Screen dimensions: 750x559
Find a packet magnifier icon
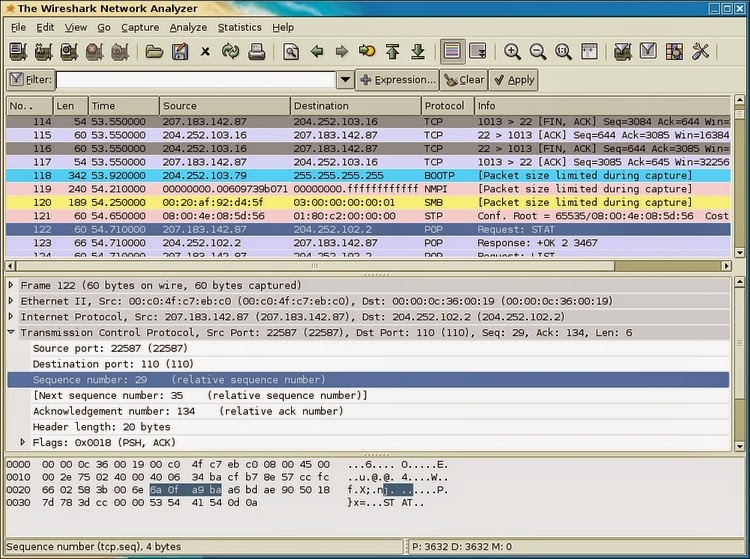click(291, 51)
